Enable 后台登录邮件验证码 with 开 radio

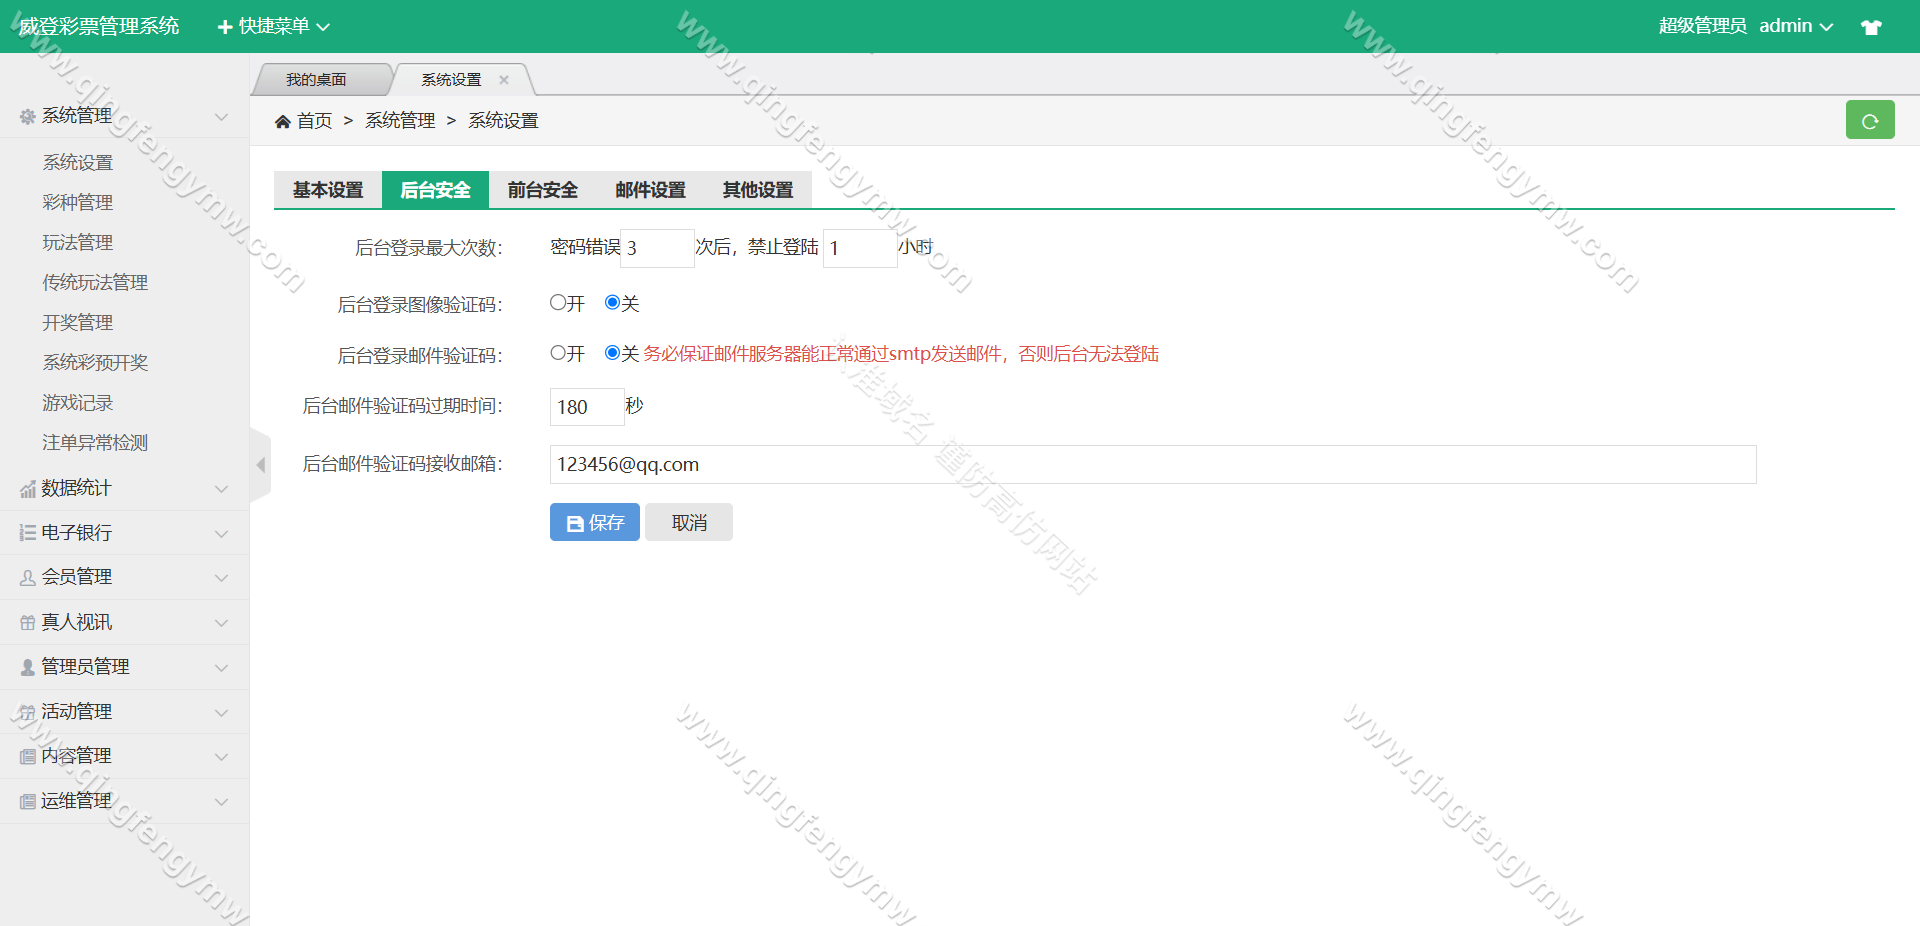pos(558,353)
